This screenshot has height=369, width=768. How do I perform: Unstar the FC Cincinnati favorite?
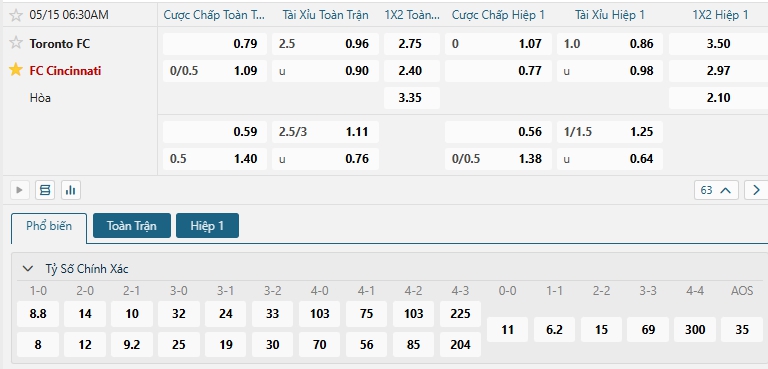coord(16,70)
